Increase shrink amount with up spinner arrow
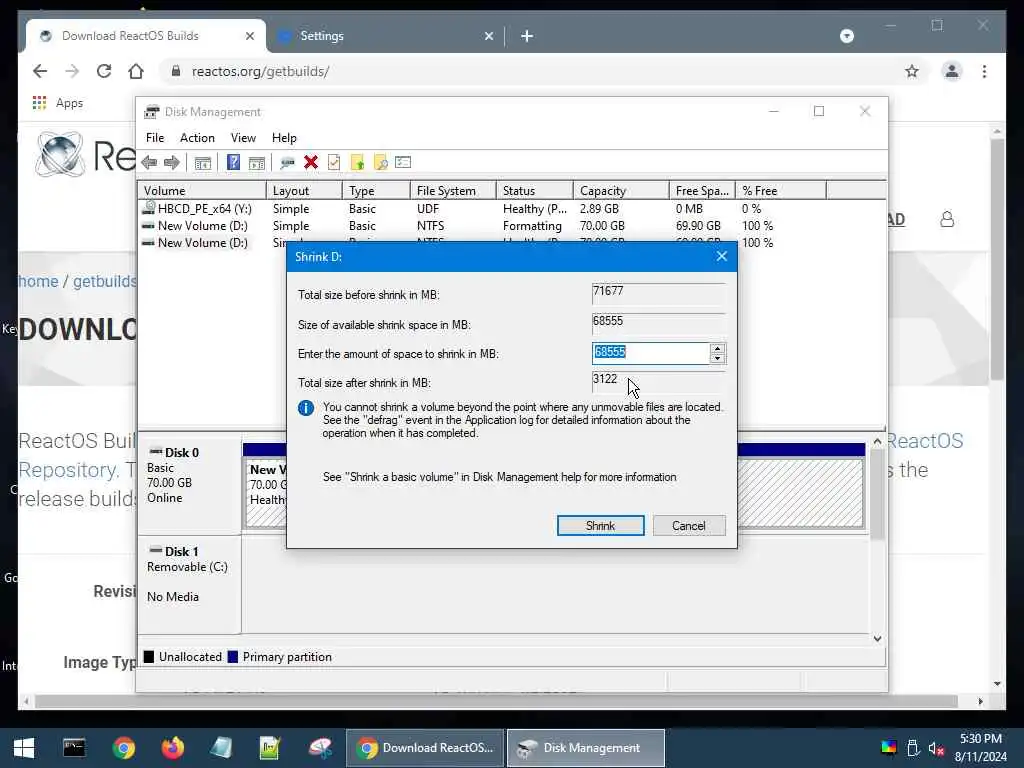 (717, 349)
